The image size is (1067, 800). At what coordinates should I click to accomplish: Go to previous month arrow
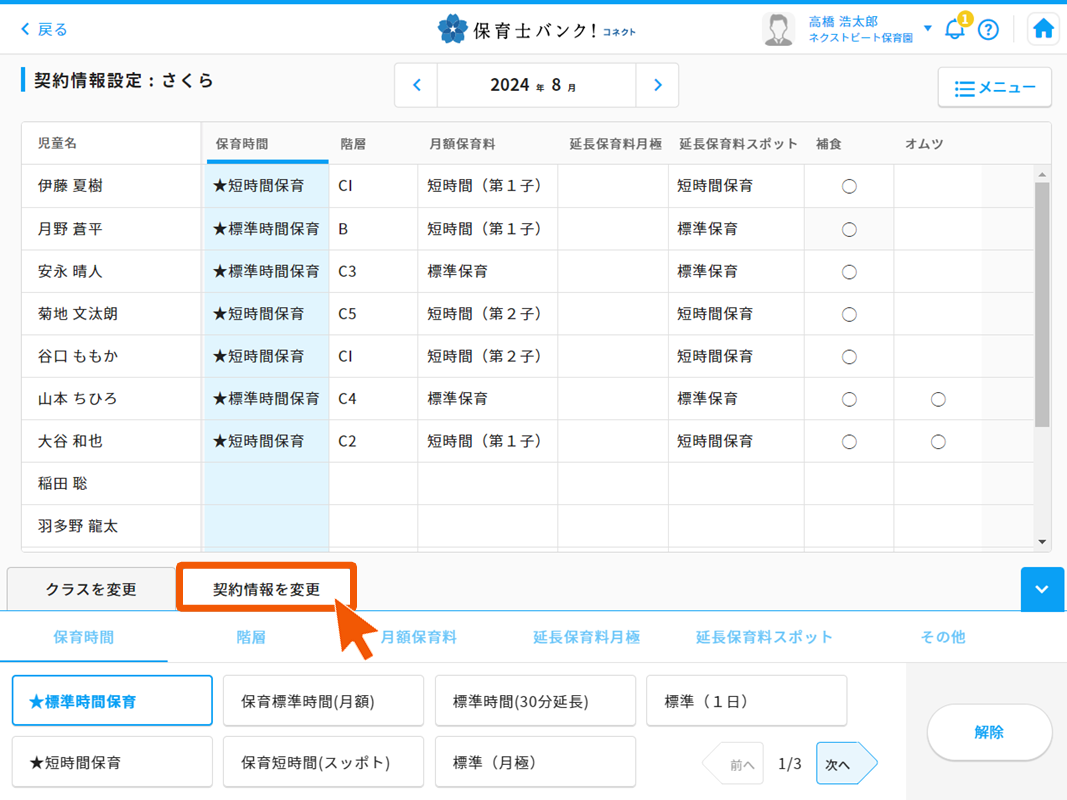(417, 85)
